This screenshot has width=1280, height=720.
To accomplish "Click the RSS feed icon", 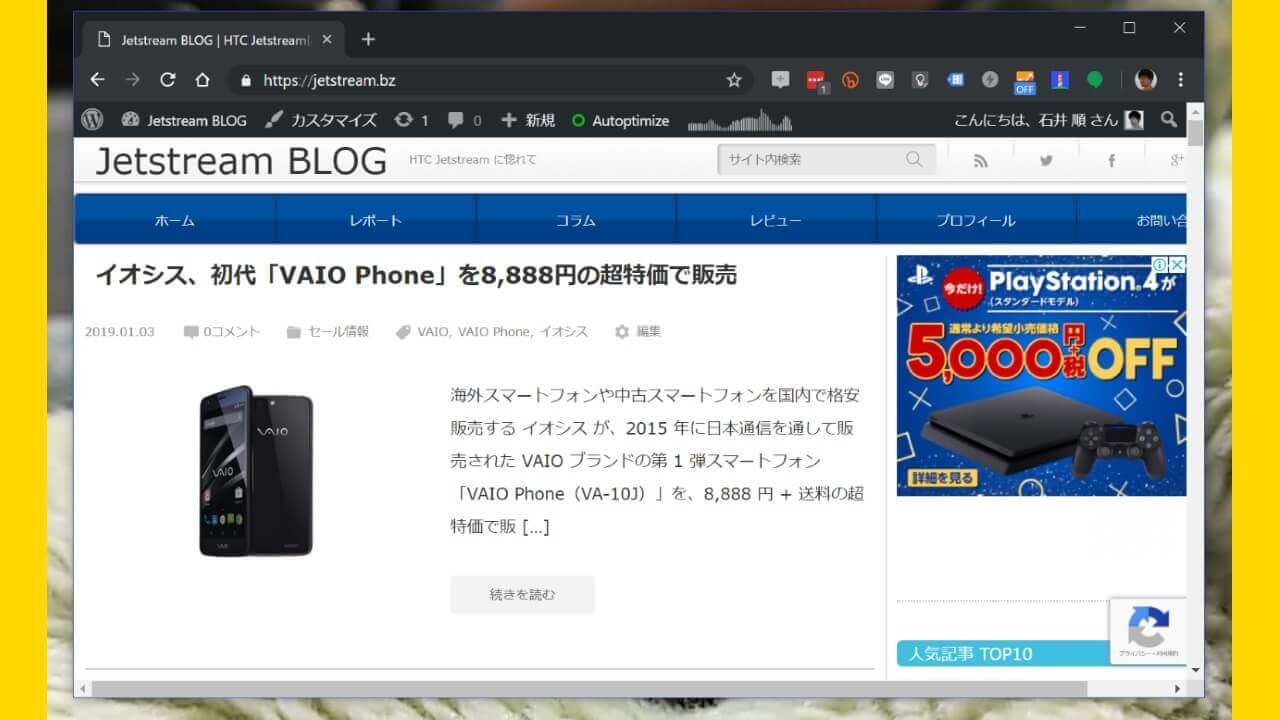I will [980, 160].
